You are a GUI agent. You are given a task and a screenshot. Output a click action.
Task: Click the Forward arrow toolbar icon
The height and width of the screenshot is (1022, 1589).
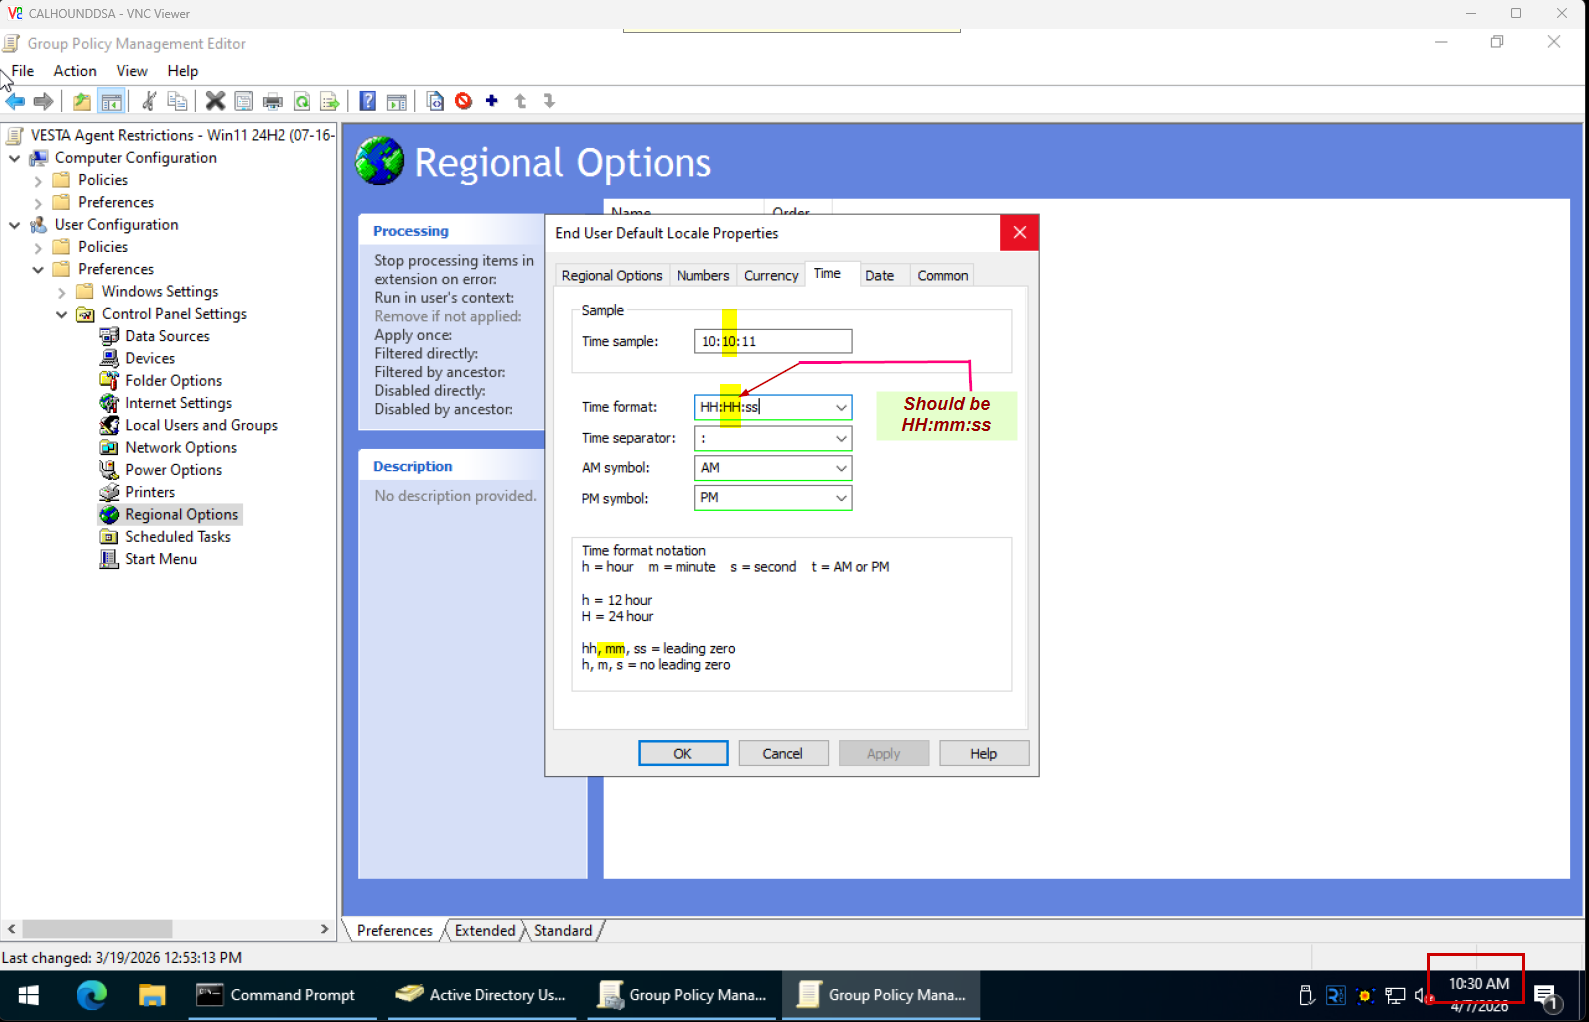(43, 101)
